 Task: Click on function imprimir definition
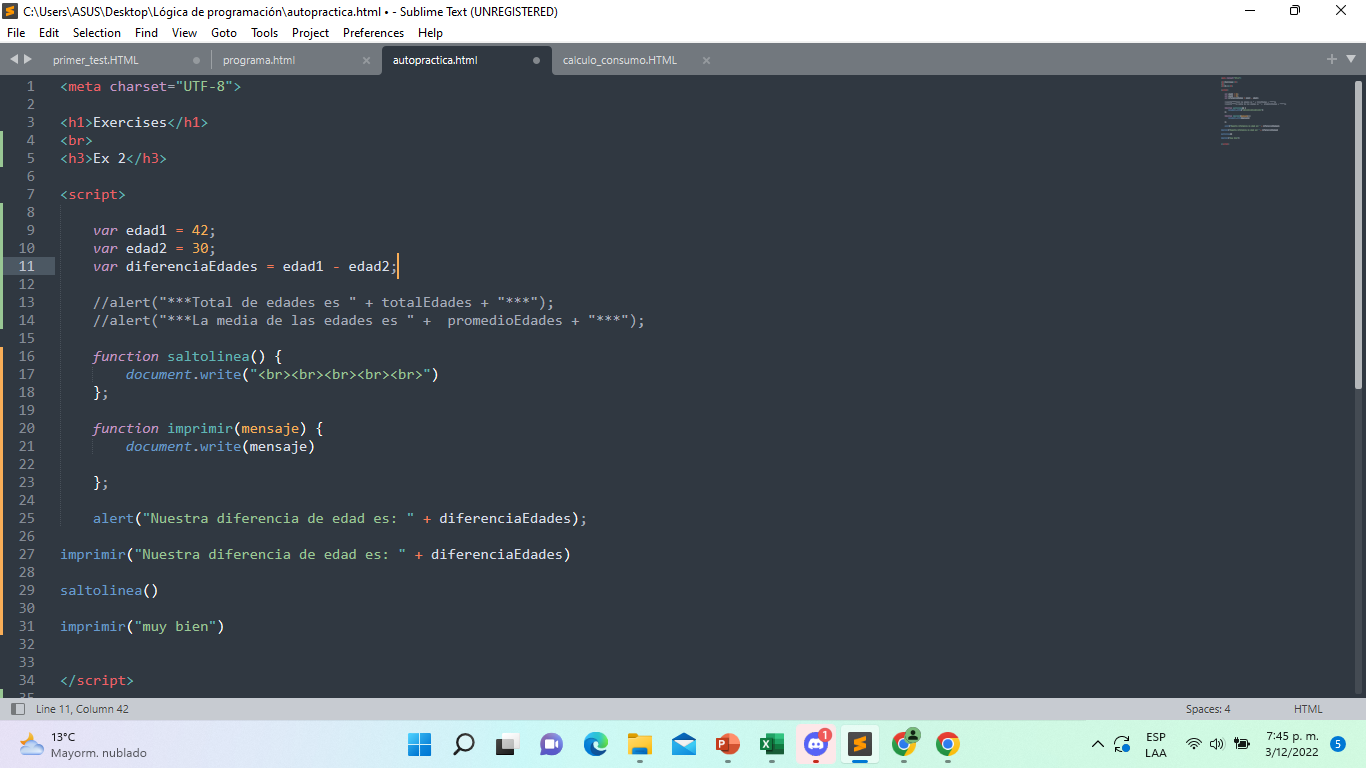click(x=208, y=428)
